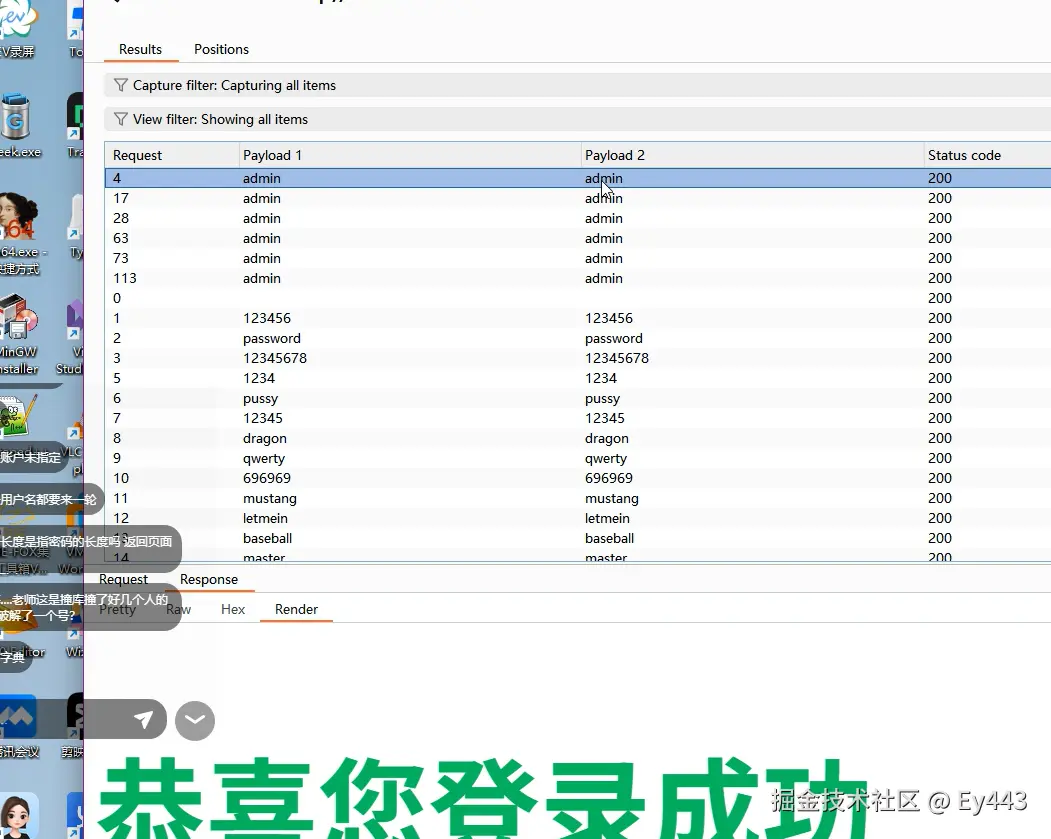Click the Capture filter funnel icon
Screen dimensions: 1051x839
point(121,85)
